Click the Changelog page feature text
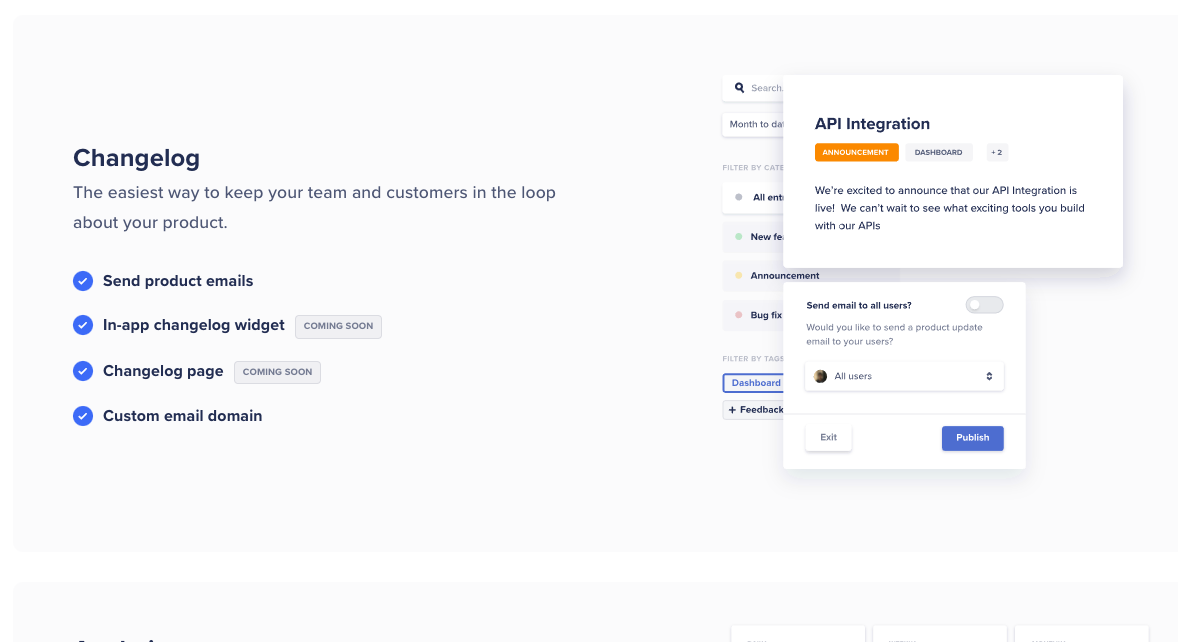 tap(163, 371)
